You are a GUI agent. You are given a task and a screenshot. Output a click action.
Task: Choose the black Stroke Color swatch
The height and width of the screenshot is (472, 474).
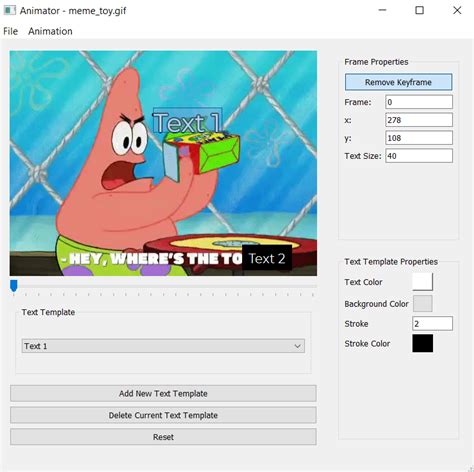tap(423, 343)
